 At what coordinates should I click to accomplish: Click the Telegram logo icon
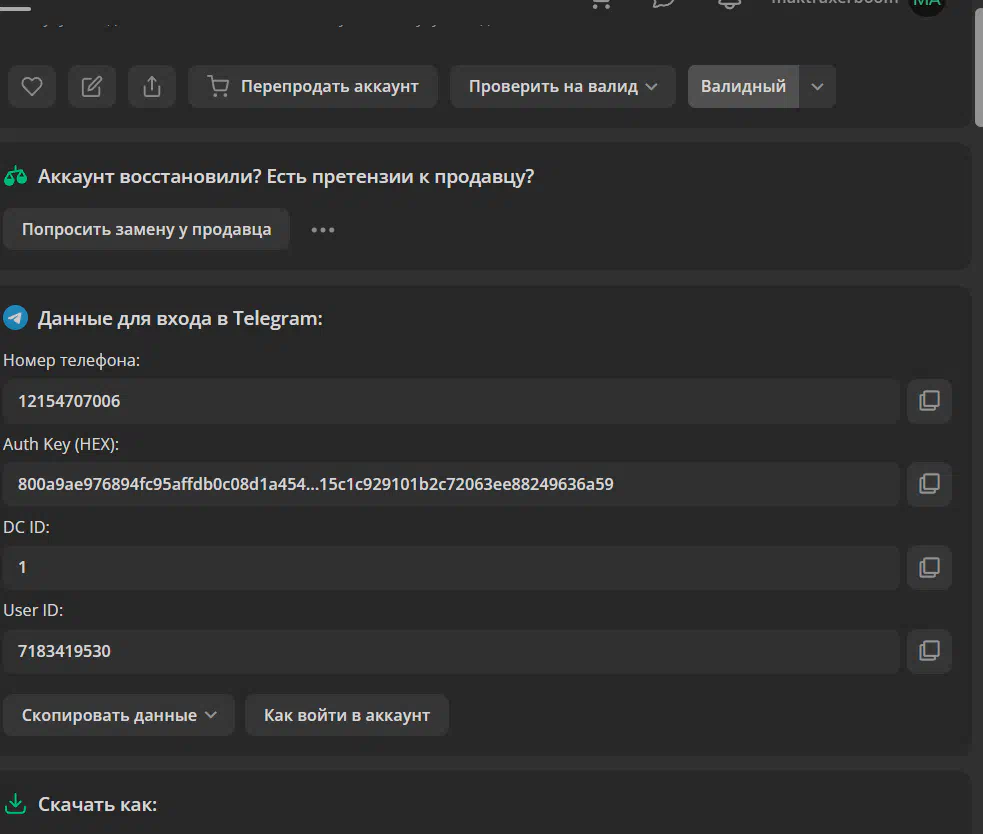[x=16, y=318]
